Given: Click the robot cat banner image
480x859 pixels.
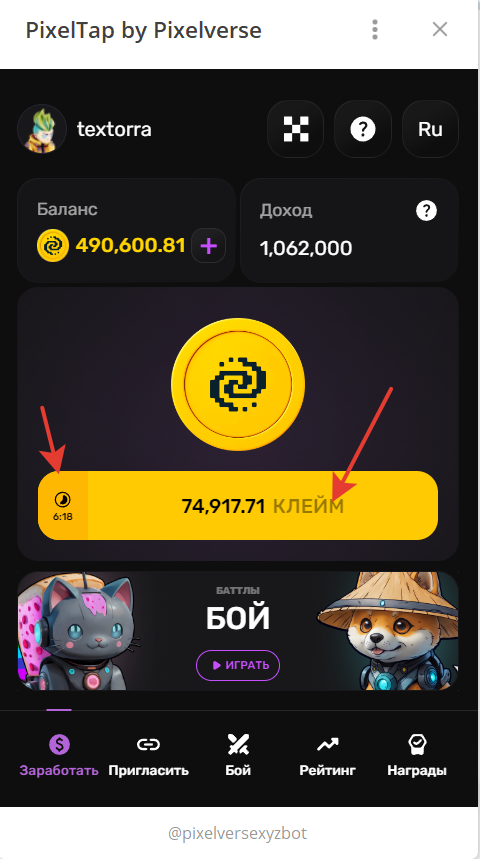Looking at the screenshot, I should click(77, 631).
